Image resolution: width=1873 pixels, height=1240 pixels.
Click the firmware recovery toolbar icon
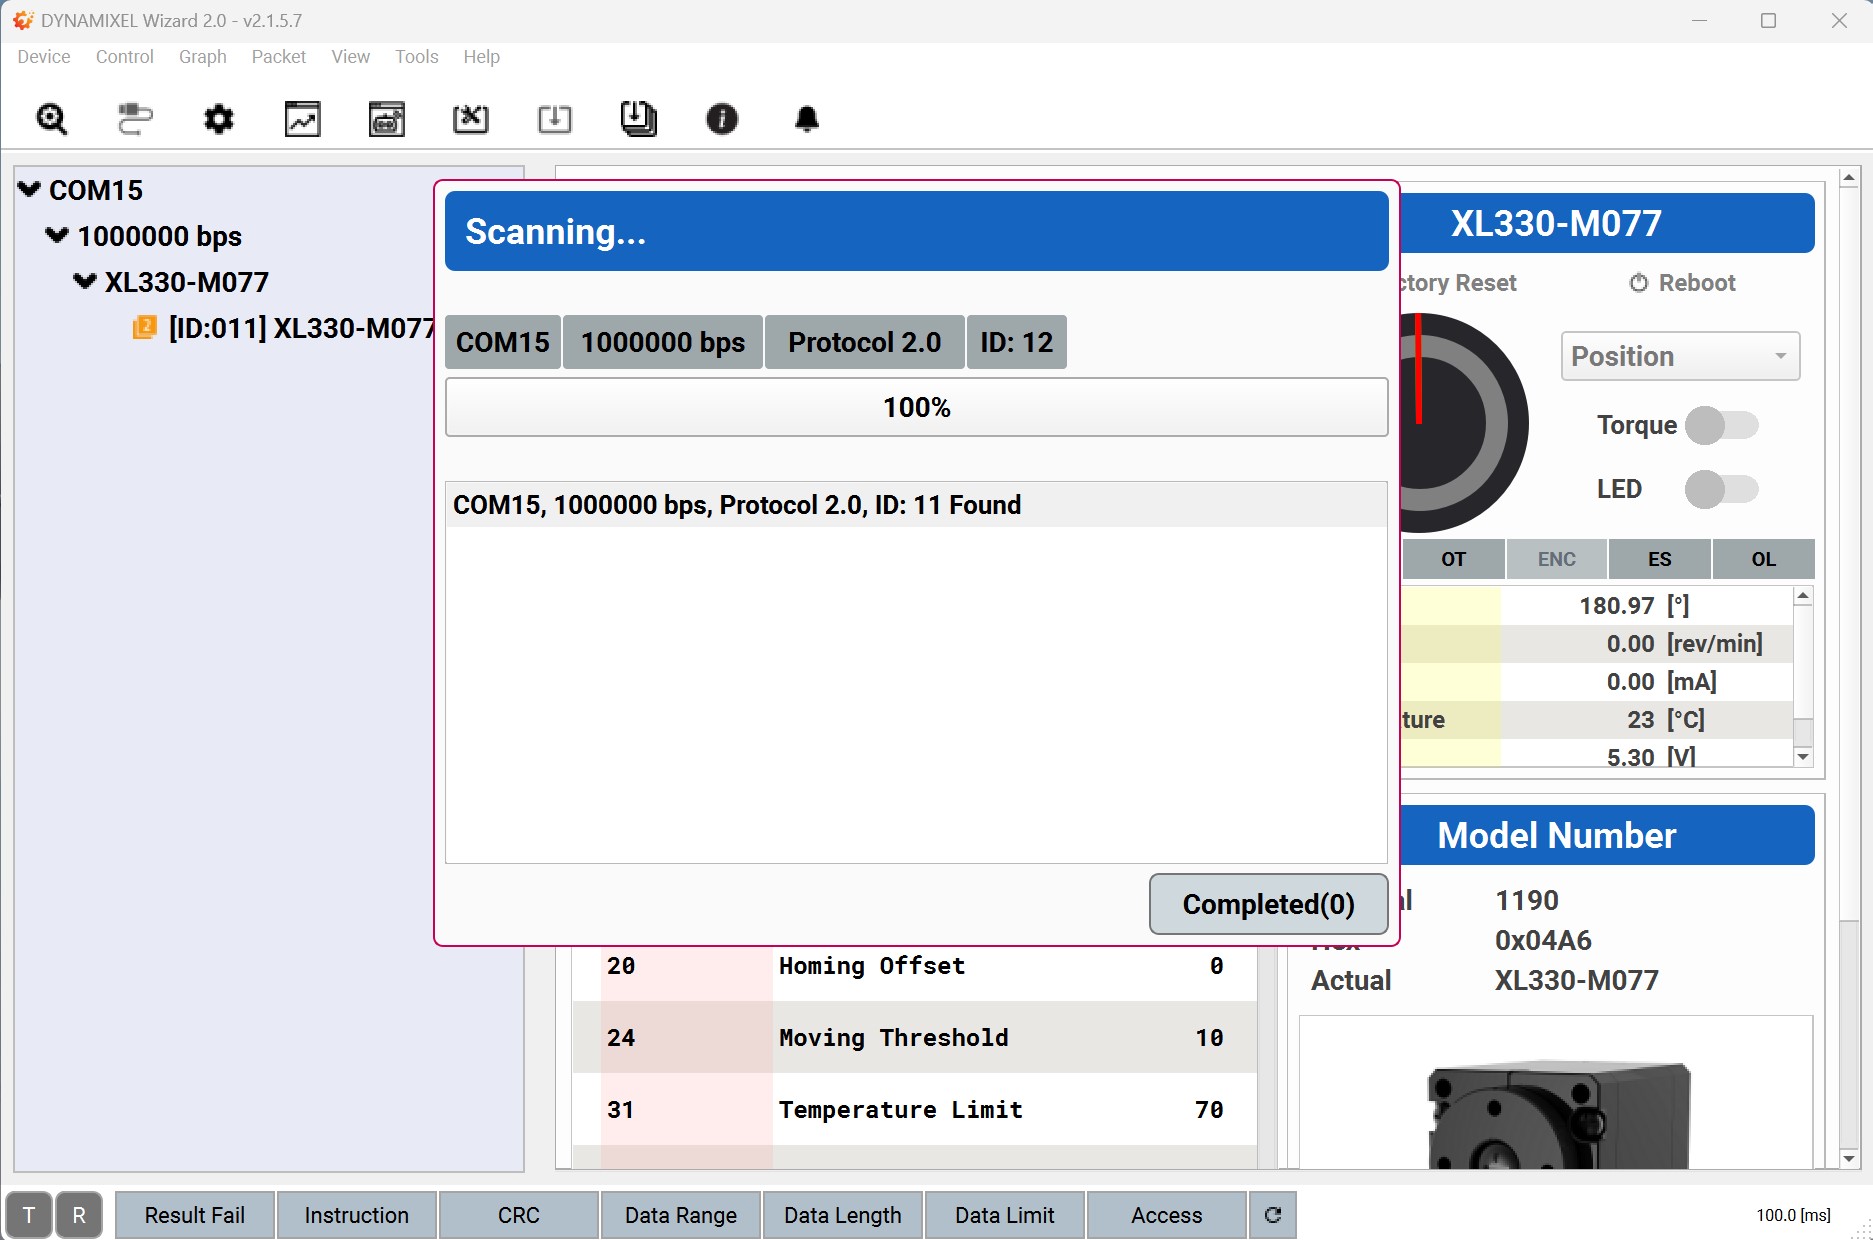(470, 119)
